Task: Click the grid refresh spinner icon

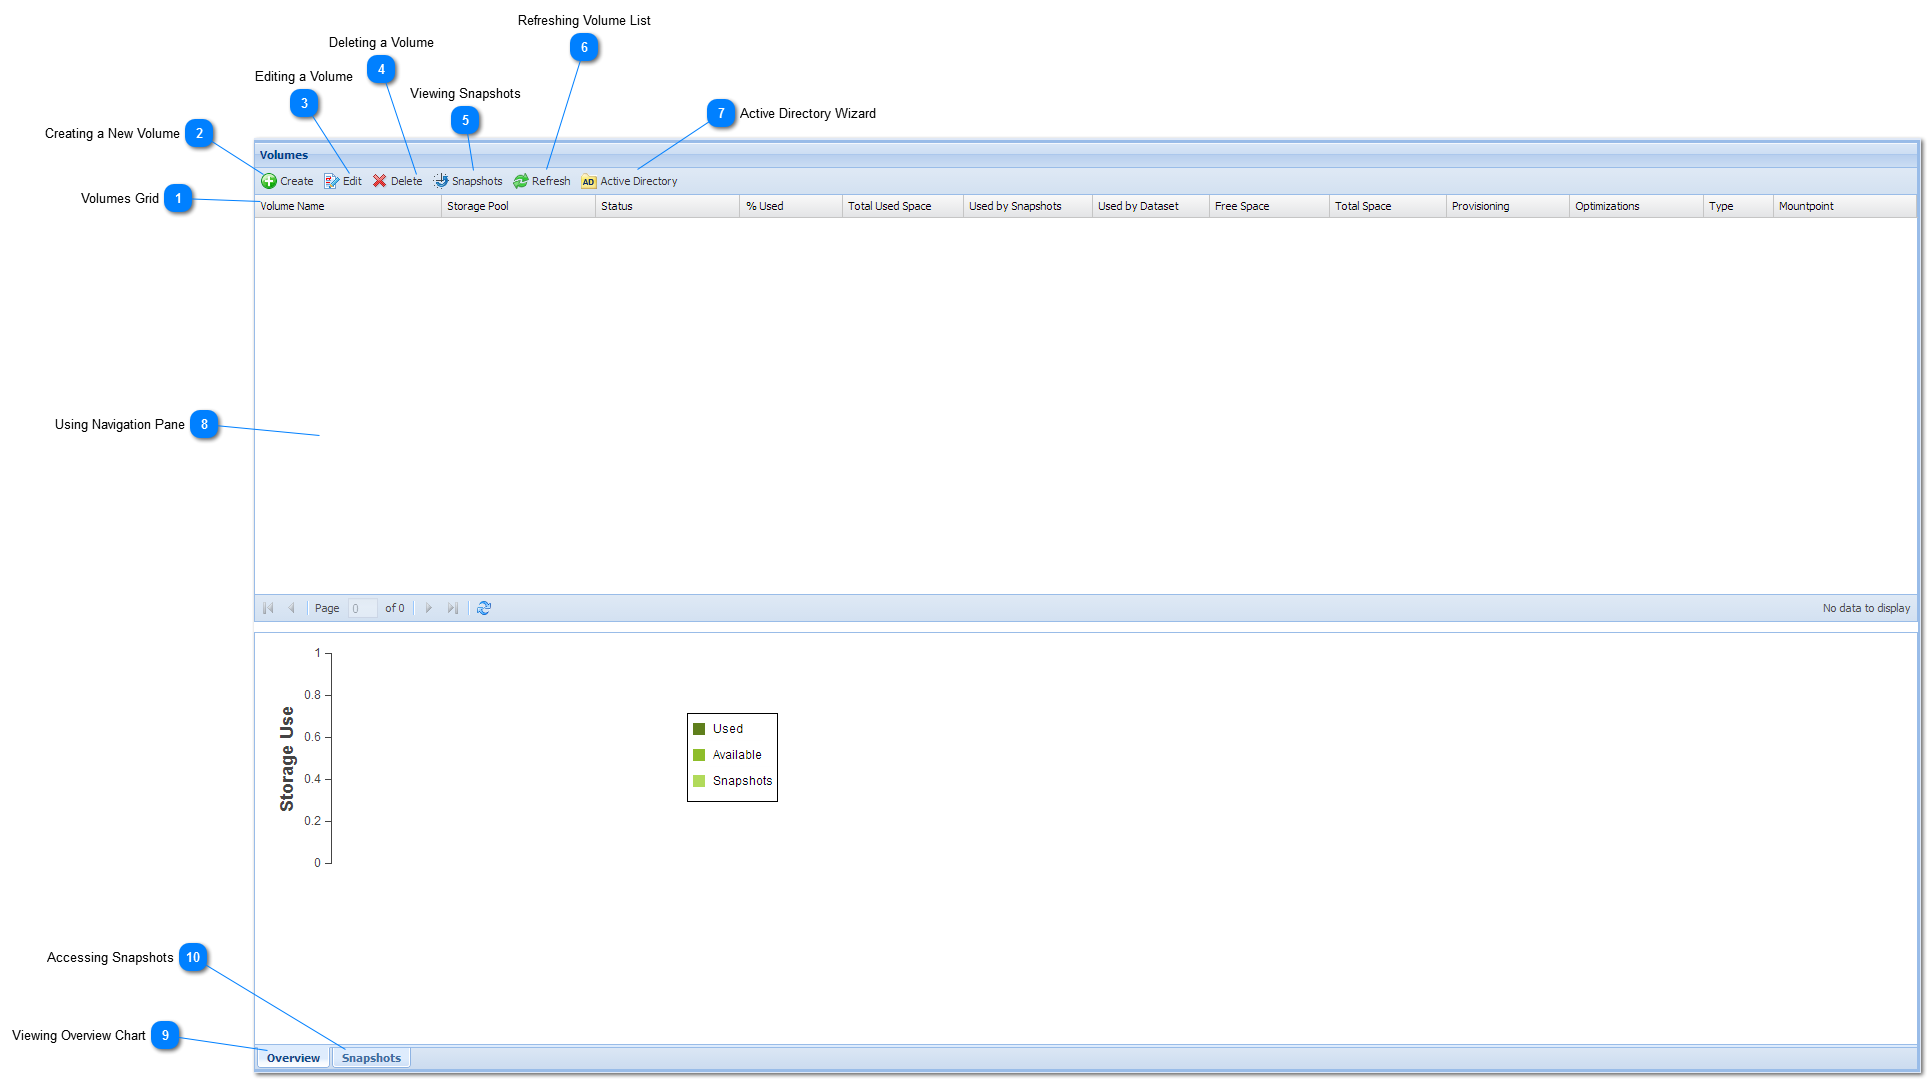Action: coord(484,607)
